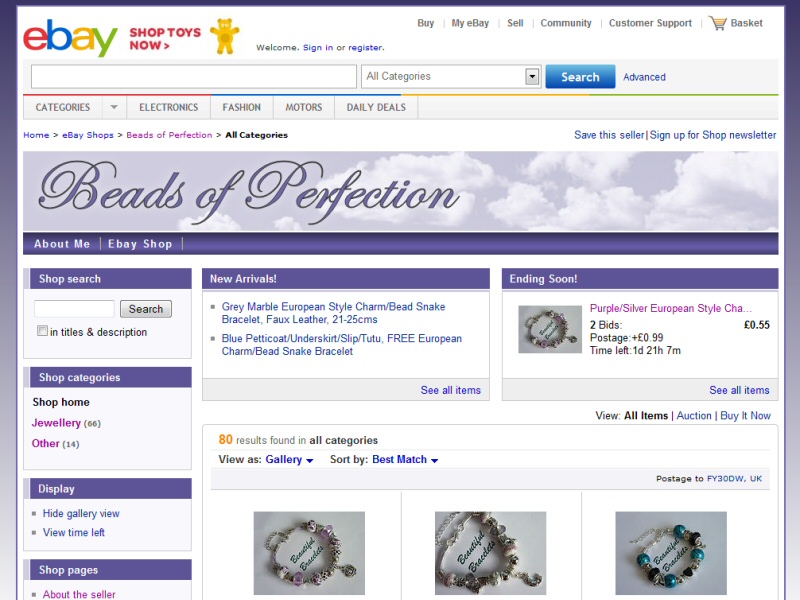Click the Ending Soon bracelet thumbnail
This screenshot has width=800, height=600.
click(549, 329)
